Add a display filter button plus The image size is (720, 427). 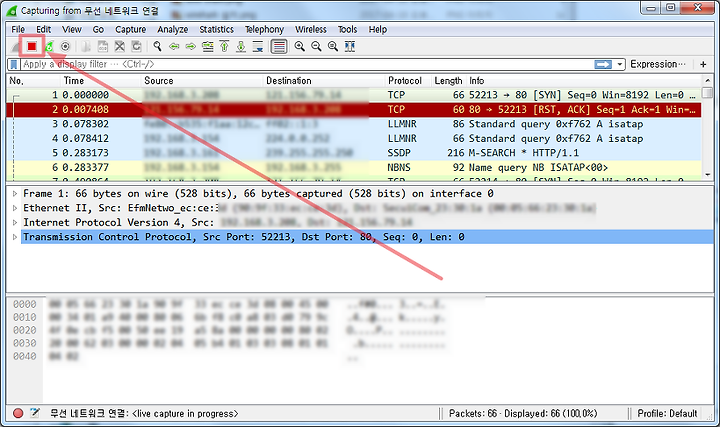[x=703, y=64]
